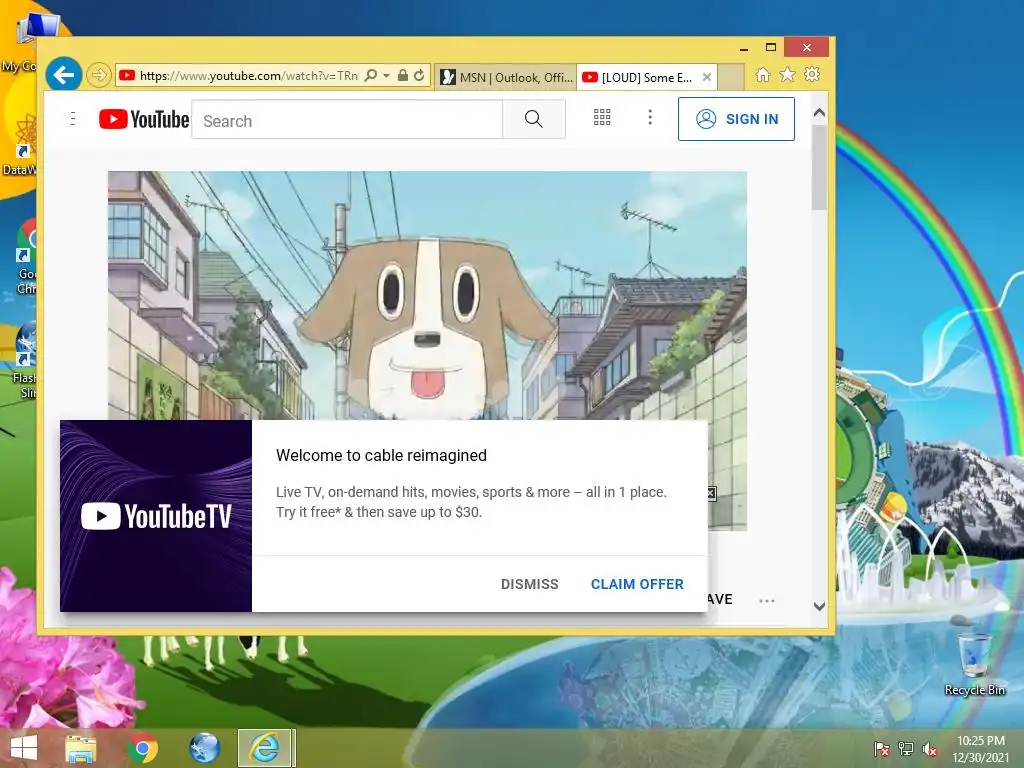Click the small ad close X on the video
This screenshot has height=768, width=1024.
(x=711, y=494)
